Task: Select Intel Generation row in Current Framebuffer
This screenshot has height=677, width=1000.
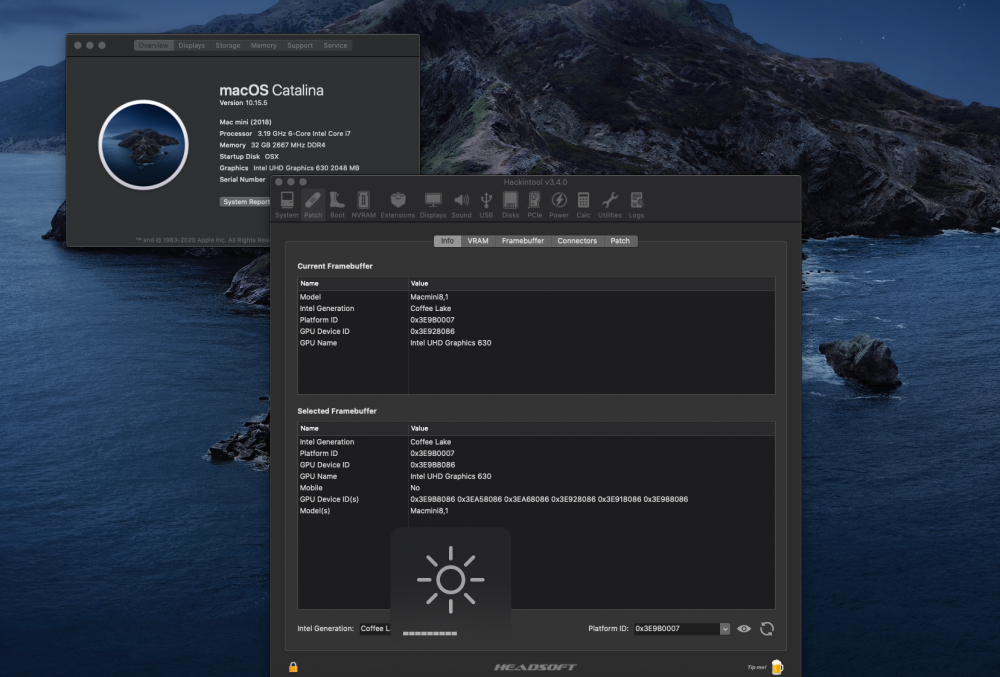Action: [536, 309]
